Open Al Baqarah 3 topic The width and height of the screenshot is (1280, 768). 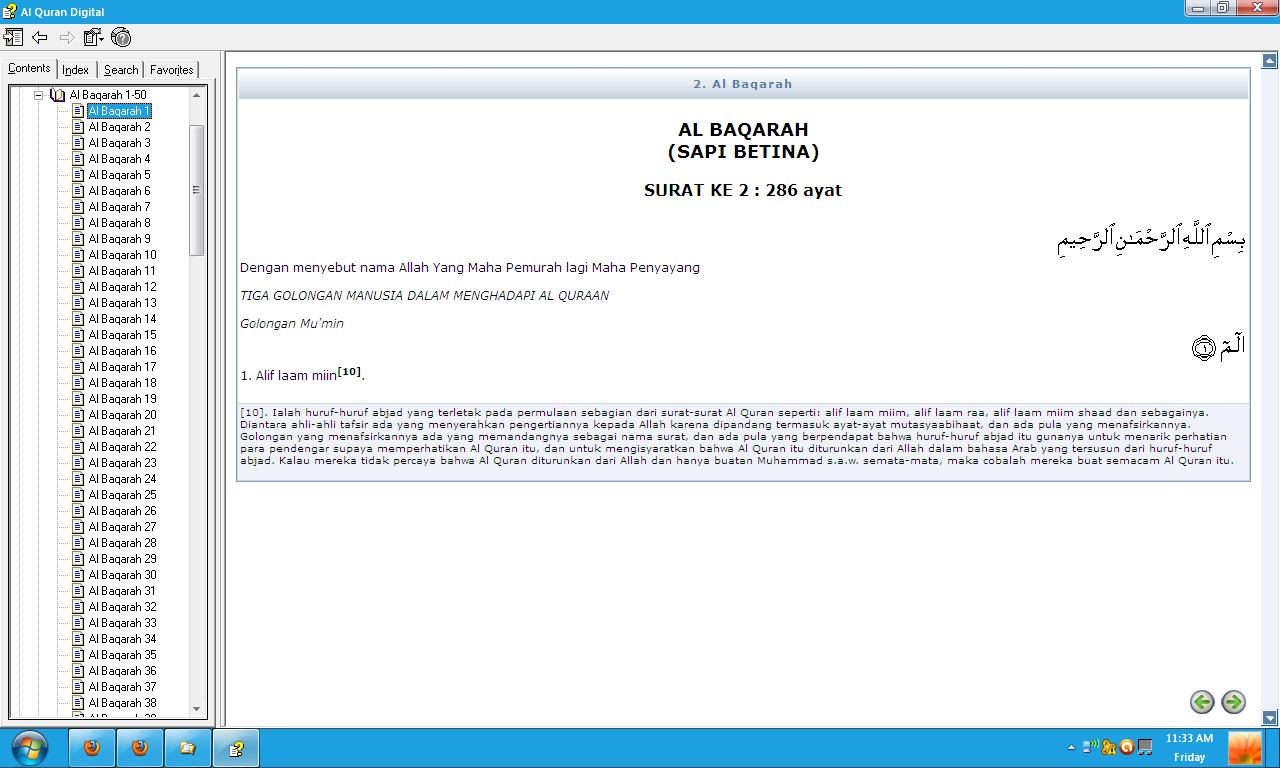pos(119,143)
